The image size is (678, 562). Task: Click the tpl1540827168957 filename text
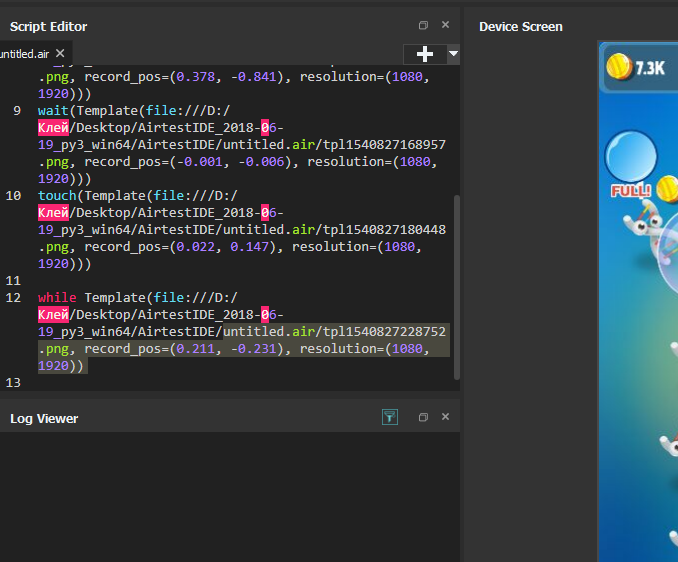pyautogui.click(x=384, y=144)
